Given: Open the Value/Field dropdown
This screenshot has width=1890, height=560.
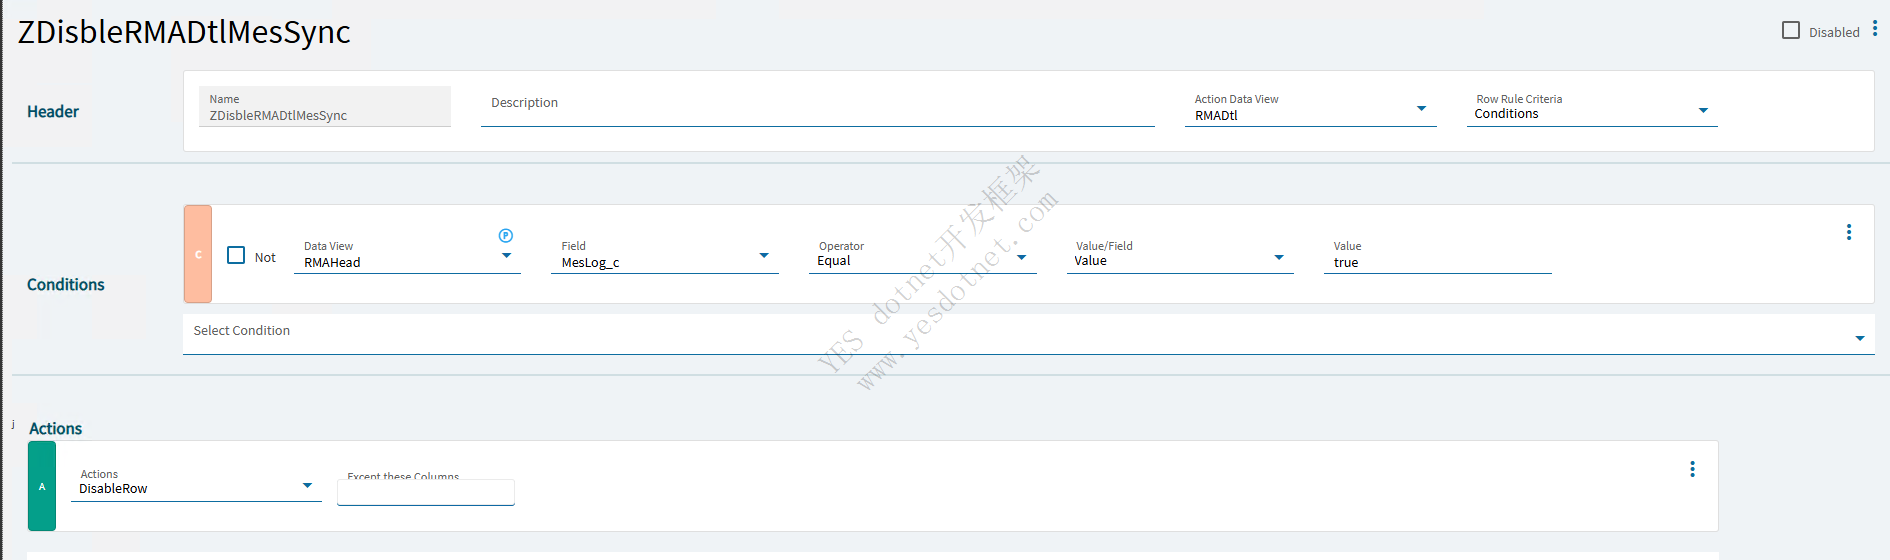Looking at the screenshot, I should 1278,258.
